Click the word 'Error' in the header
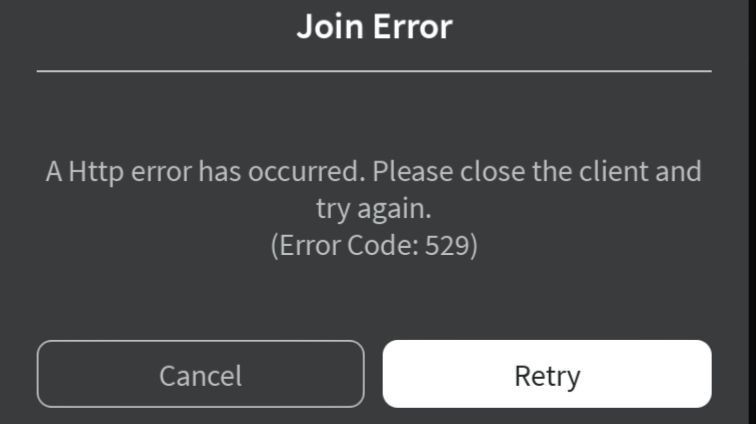 pos(413,27)
